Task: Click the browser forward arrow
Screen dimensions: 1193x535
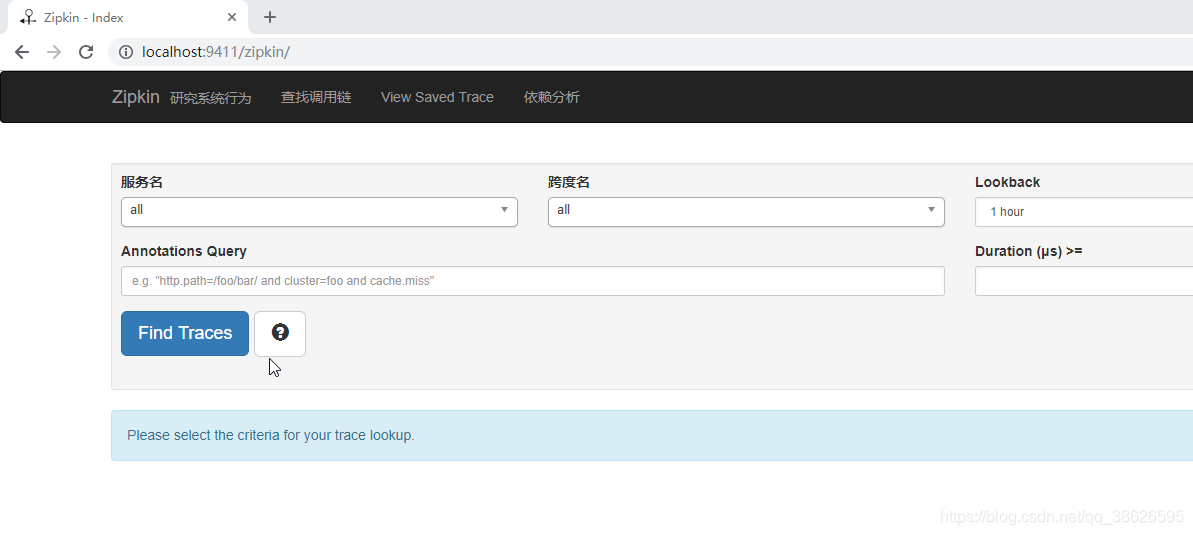Action: point(54,52)
